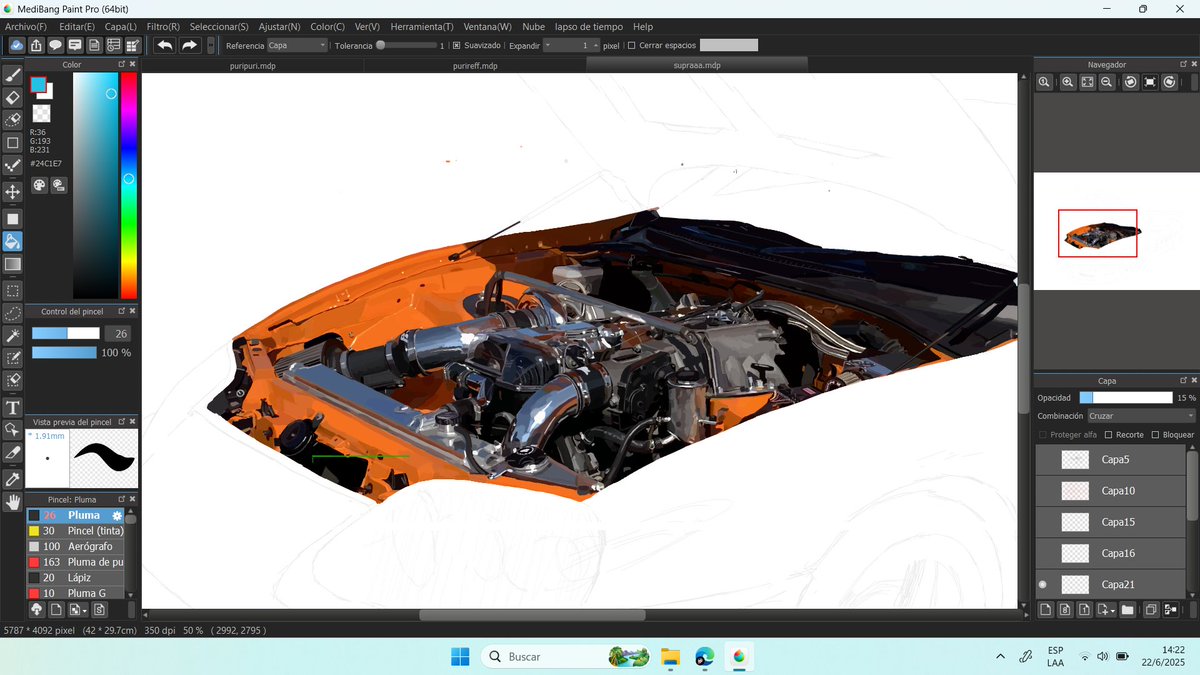
Task: Select the Brush tool in the left toolbar
Action: (x=13, y=74)
